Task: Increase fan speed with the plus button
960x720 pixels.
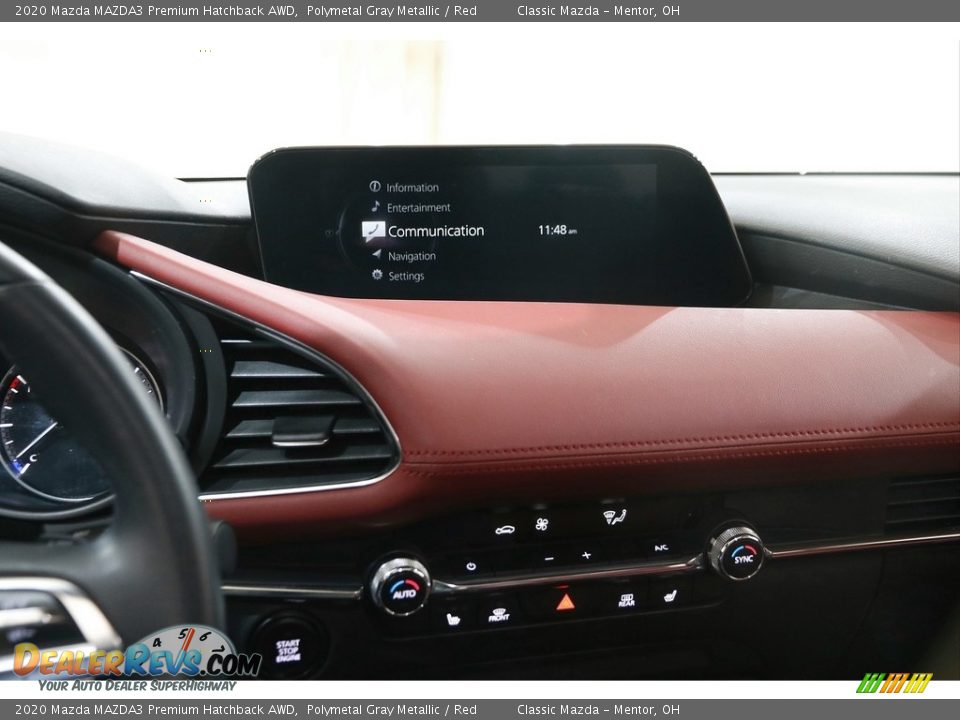Action: pos(586,555)
